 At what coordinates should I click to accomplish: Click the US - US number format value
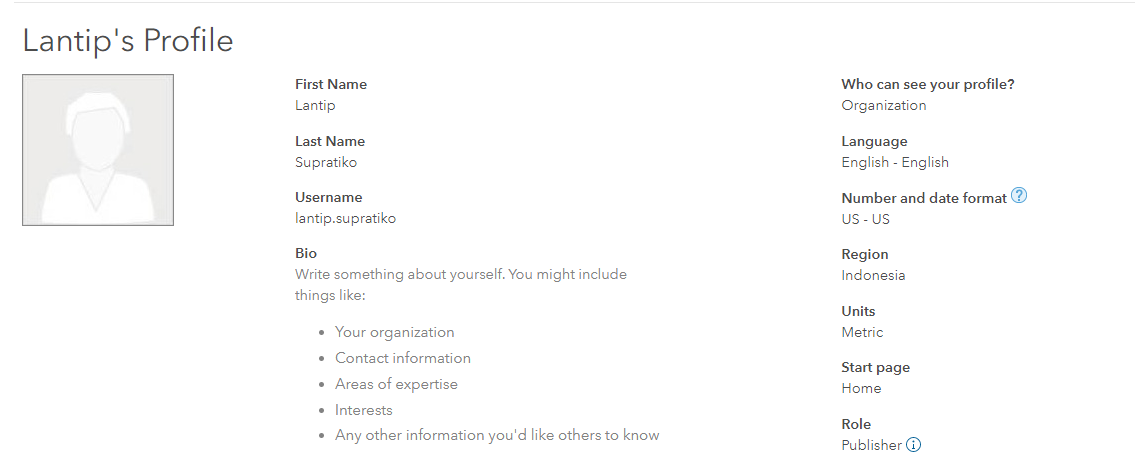[x=865, y=219]
